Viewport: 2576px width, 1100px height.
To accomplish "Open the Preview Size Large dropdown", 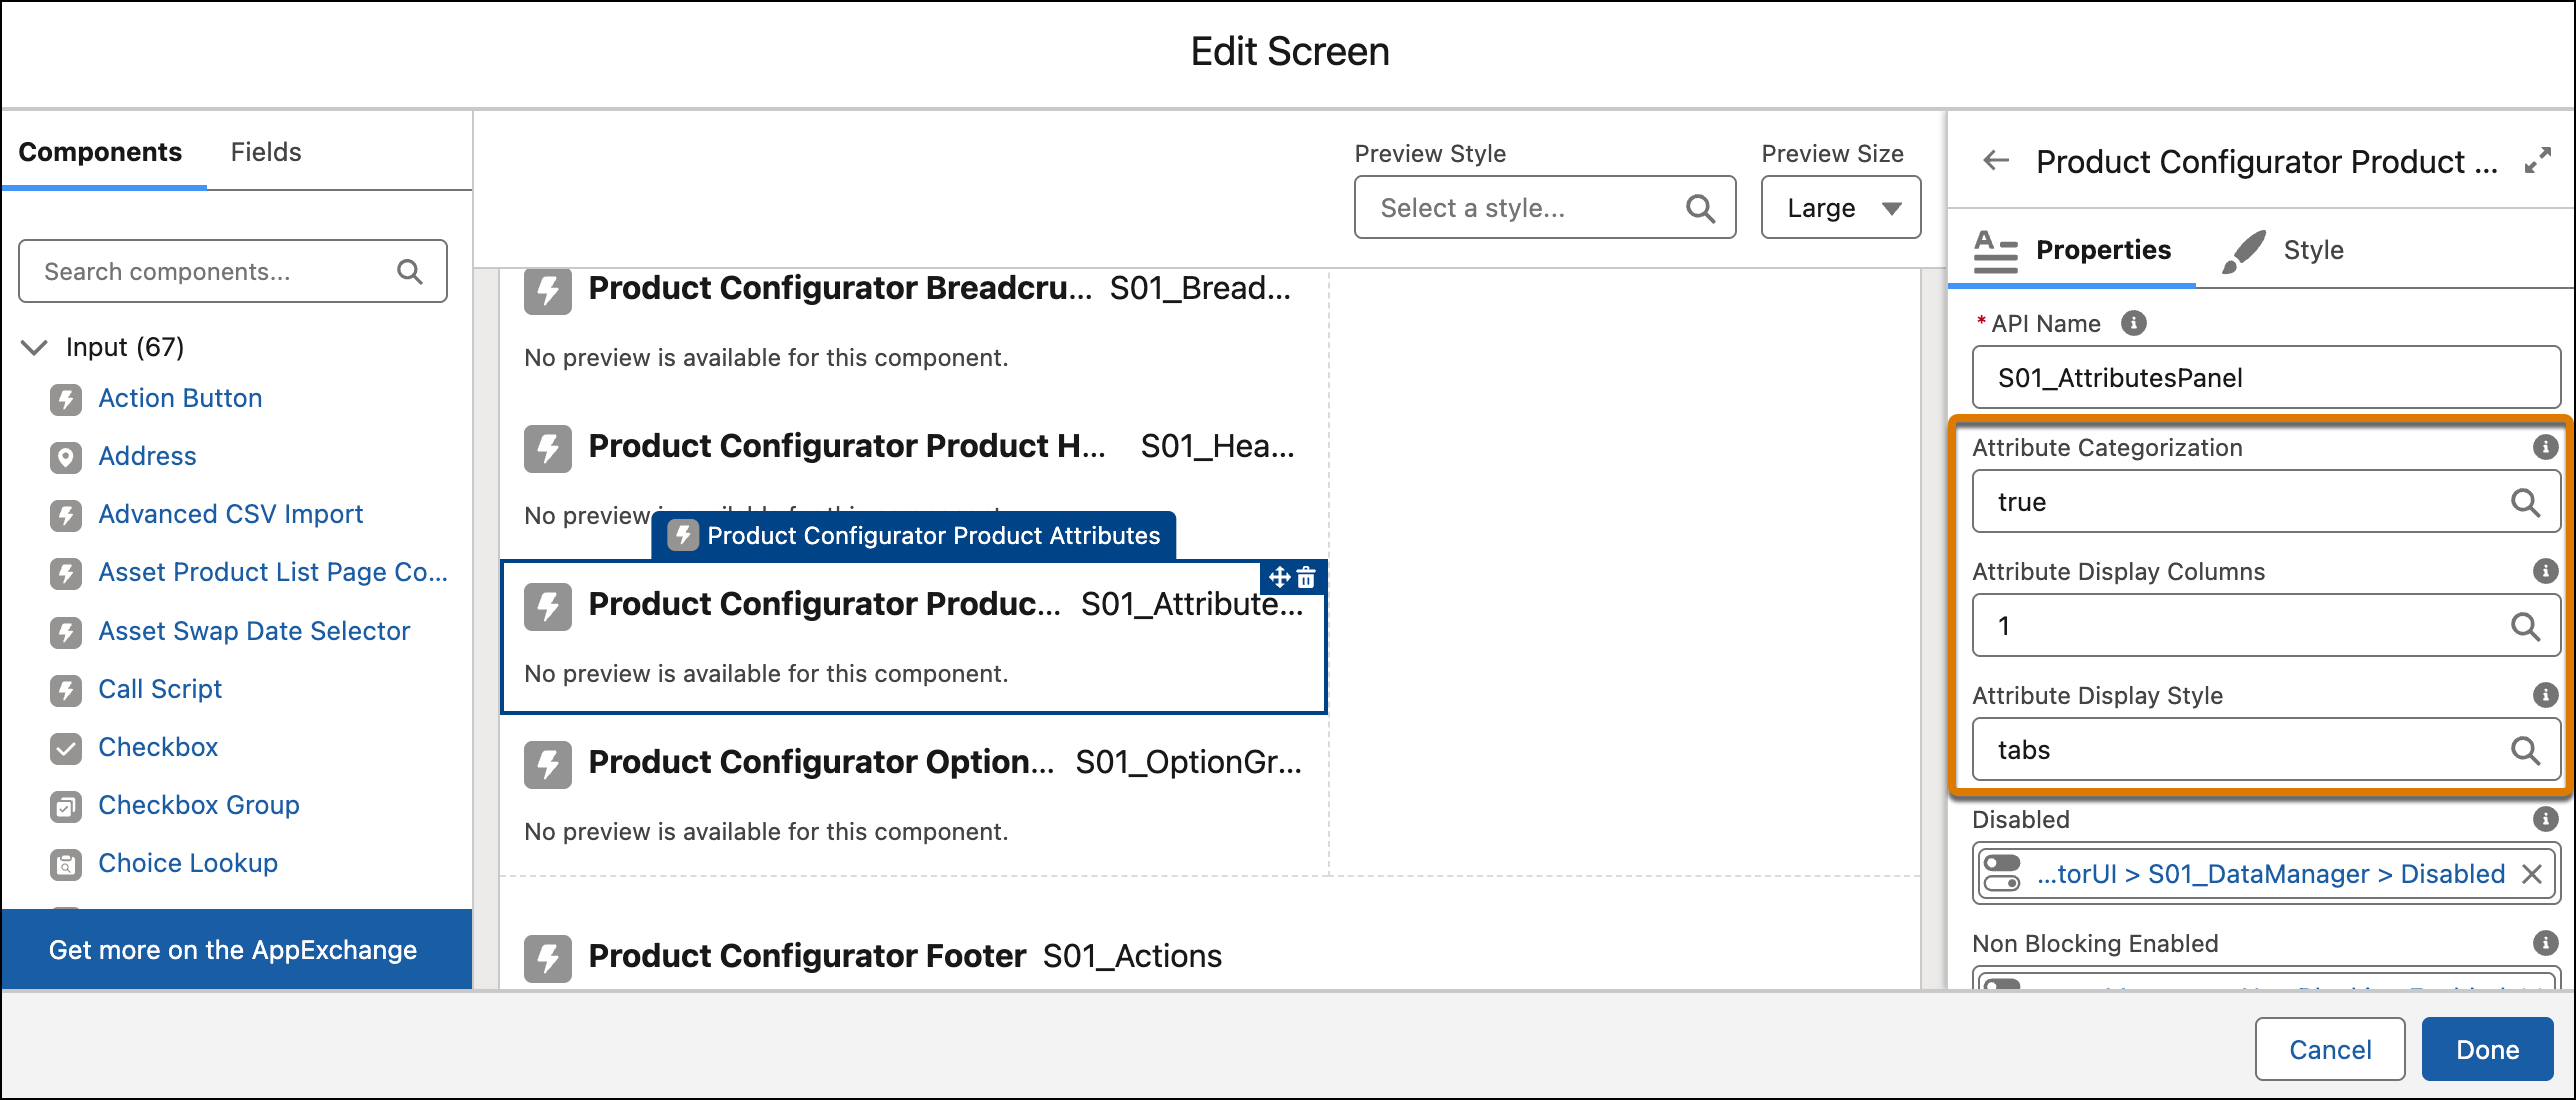I will [x=1840, y=208].
